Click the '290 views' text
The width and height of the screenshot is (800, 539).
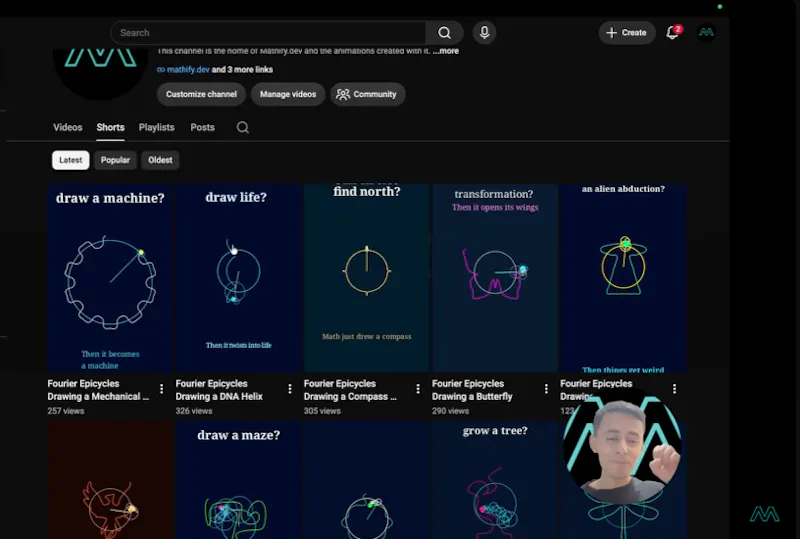450,411
